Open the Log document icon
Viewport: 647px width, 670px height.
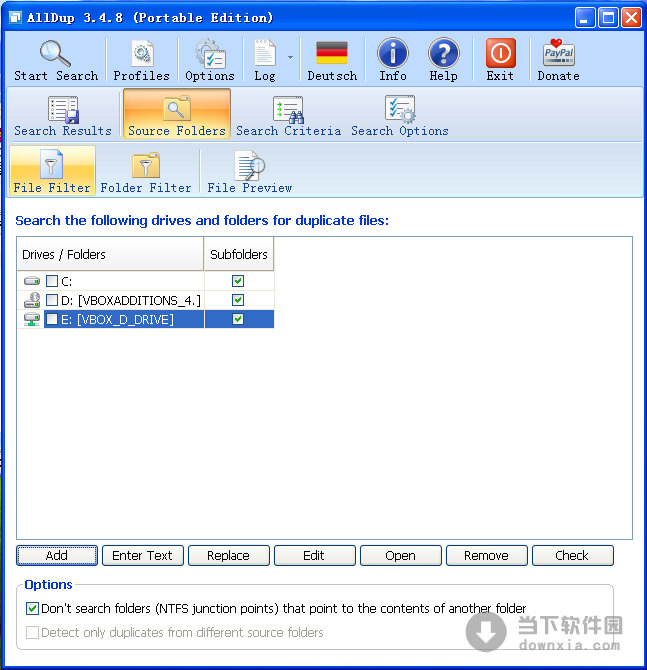pos(265,53)
